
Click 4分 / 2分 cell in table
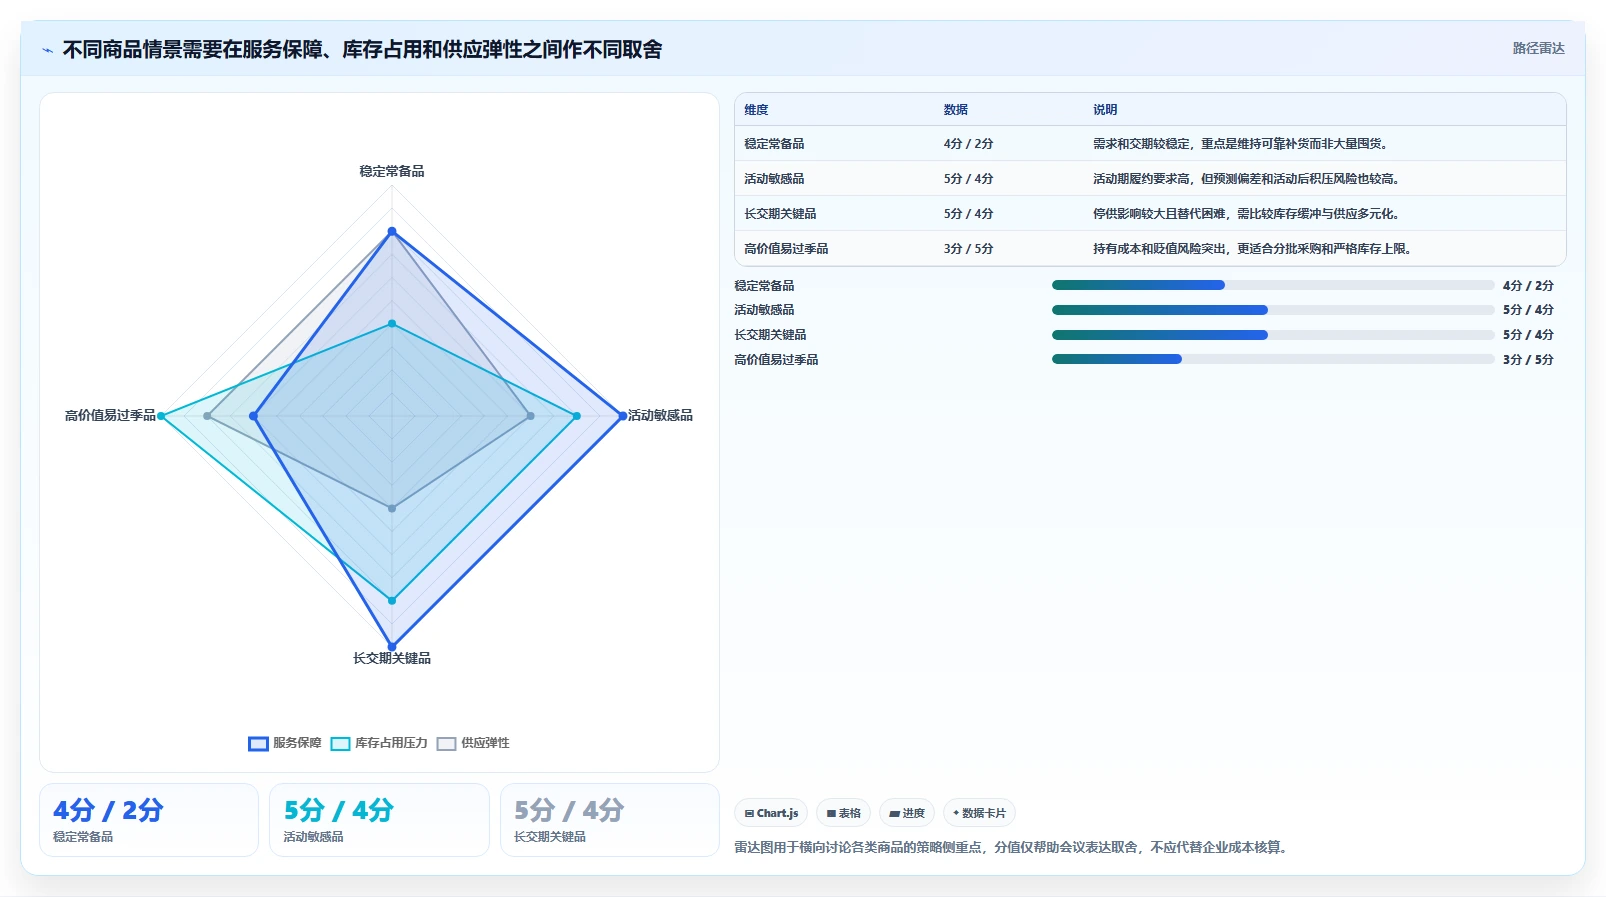point(968,144)
